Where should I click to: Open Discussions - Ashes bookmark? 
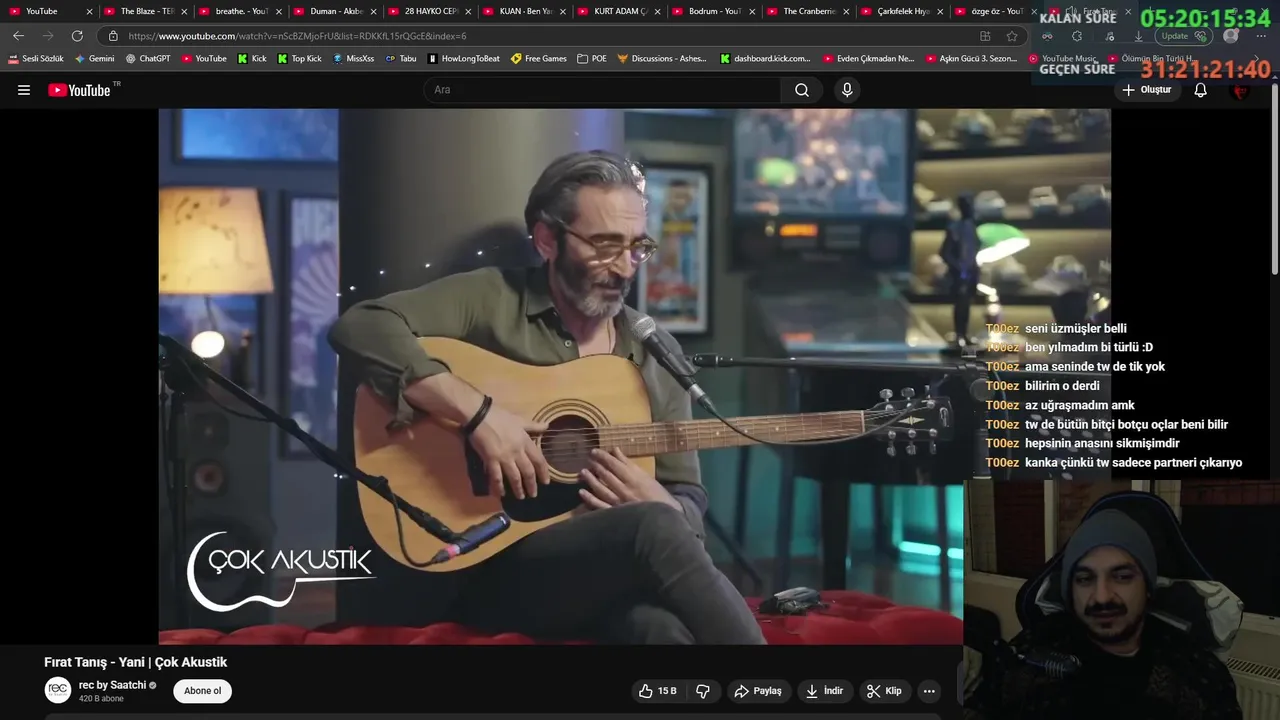point(662,59)
